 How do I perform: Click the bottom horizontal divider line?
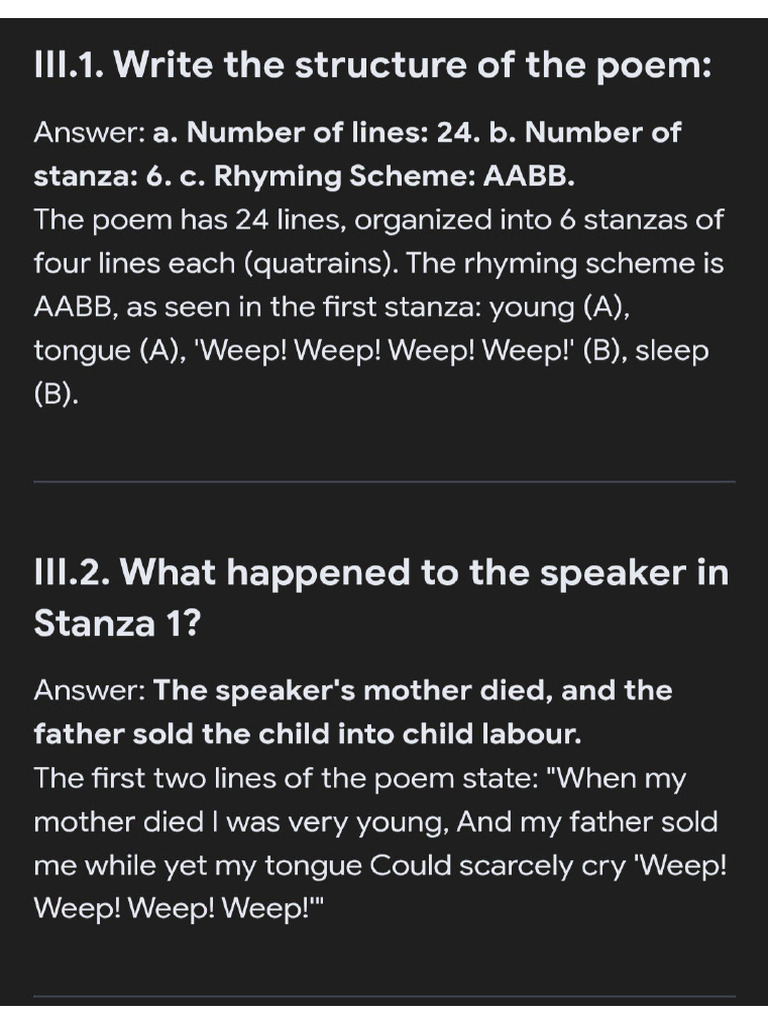384,997
